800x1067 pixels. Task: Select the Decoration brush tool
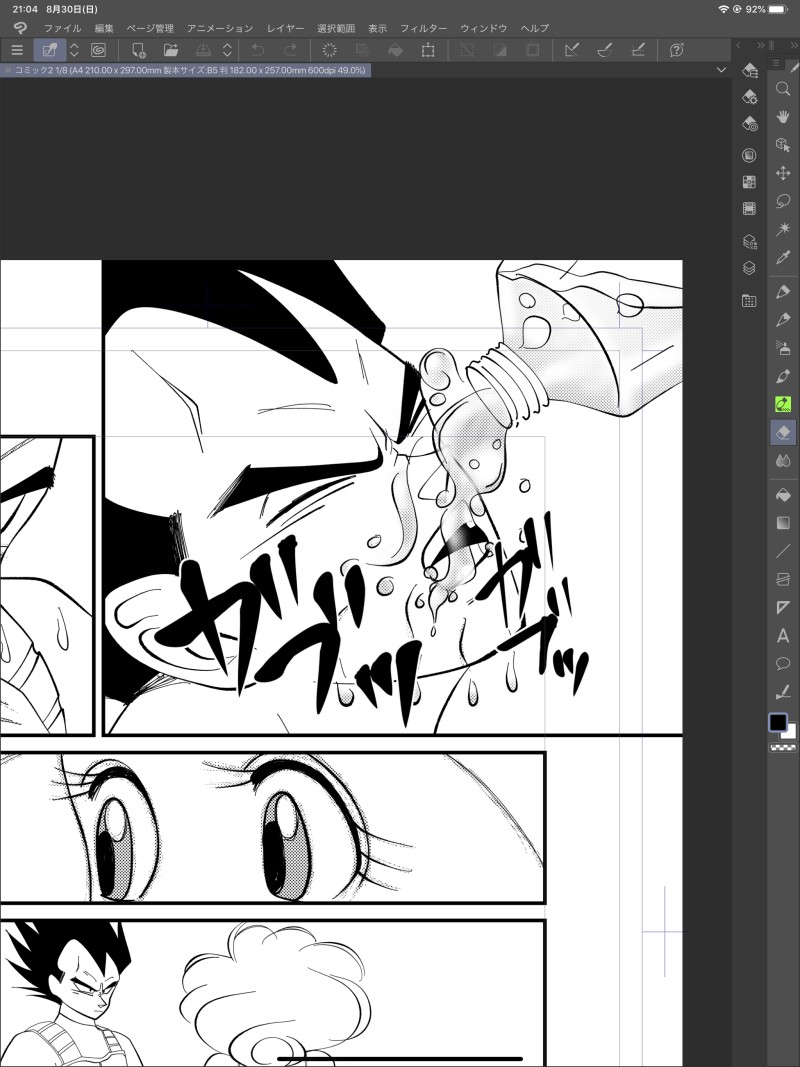pyautogui.click(x=782, y=376)
